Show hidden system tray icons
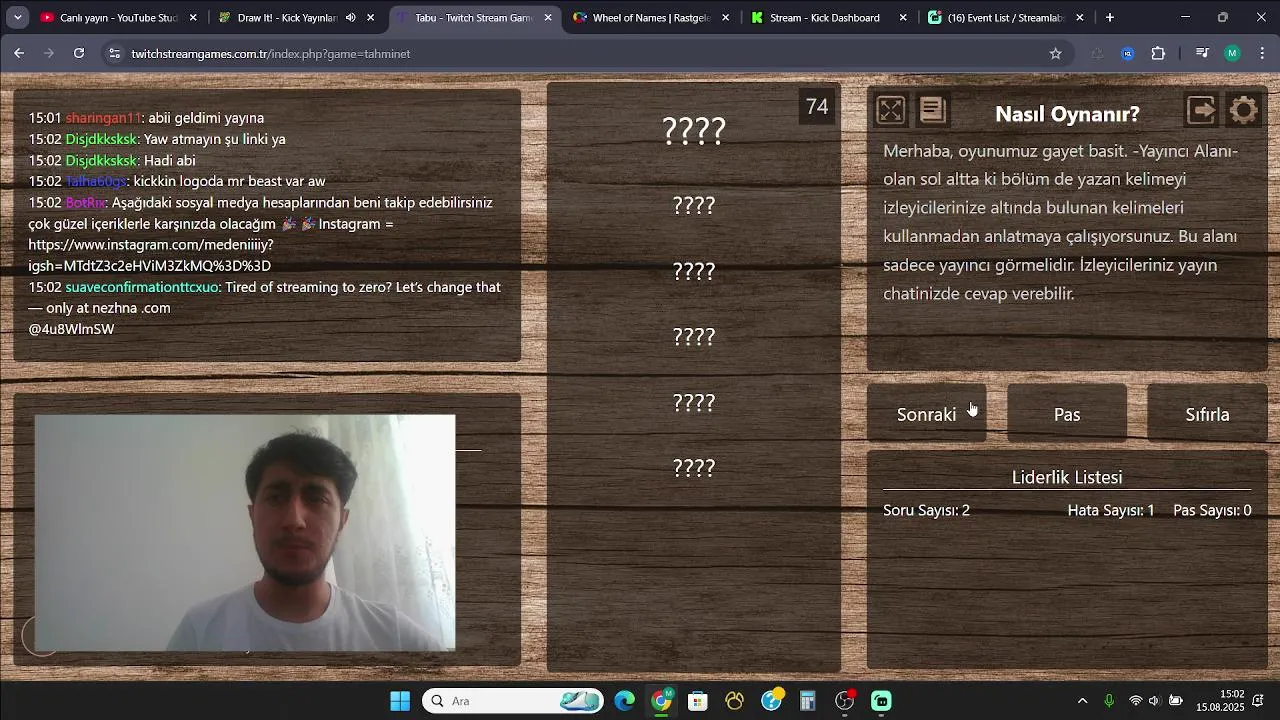 [x=1082, y=701]
